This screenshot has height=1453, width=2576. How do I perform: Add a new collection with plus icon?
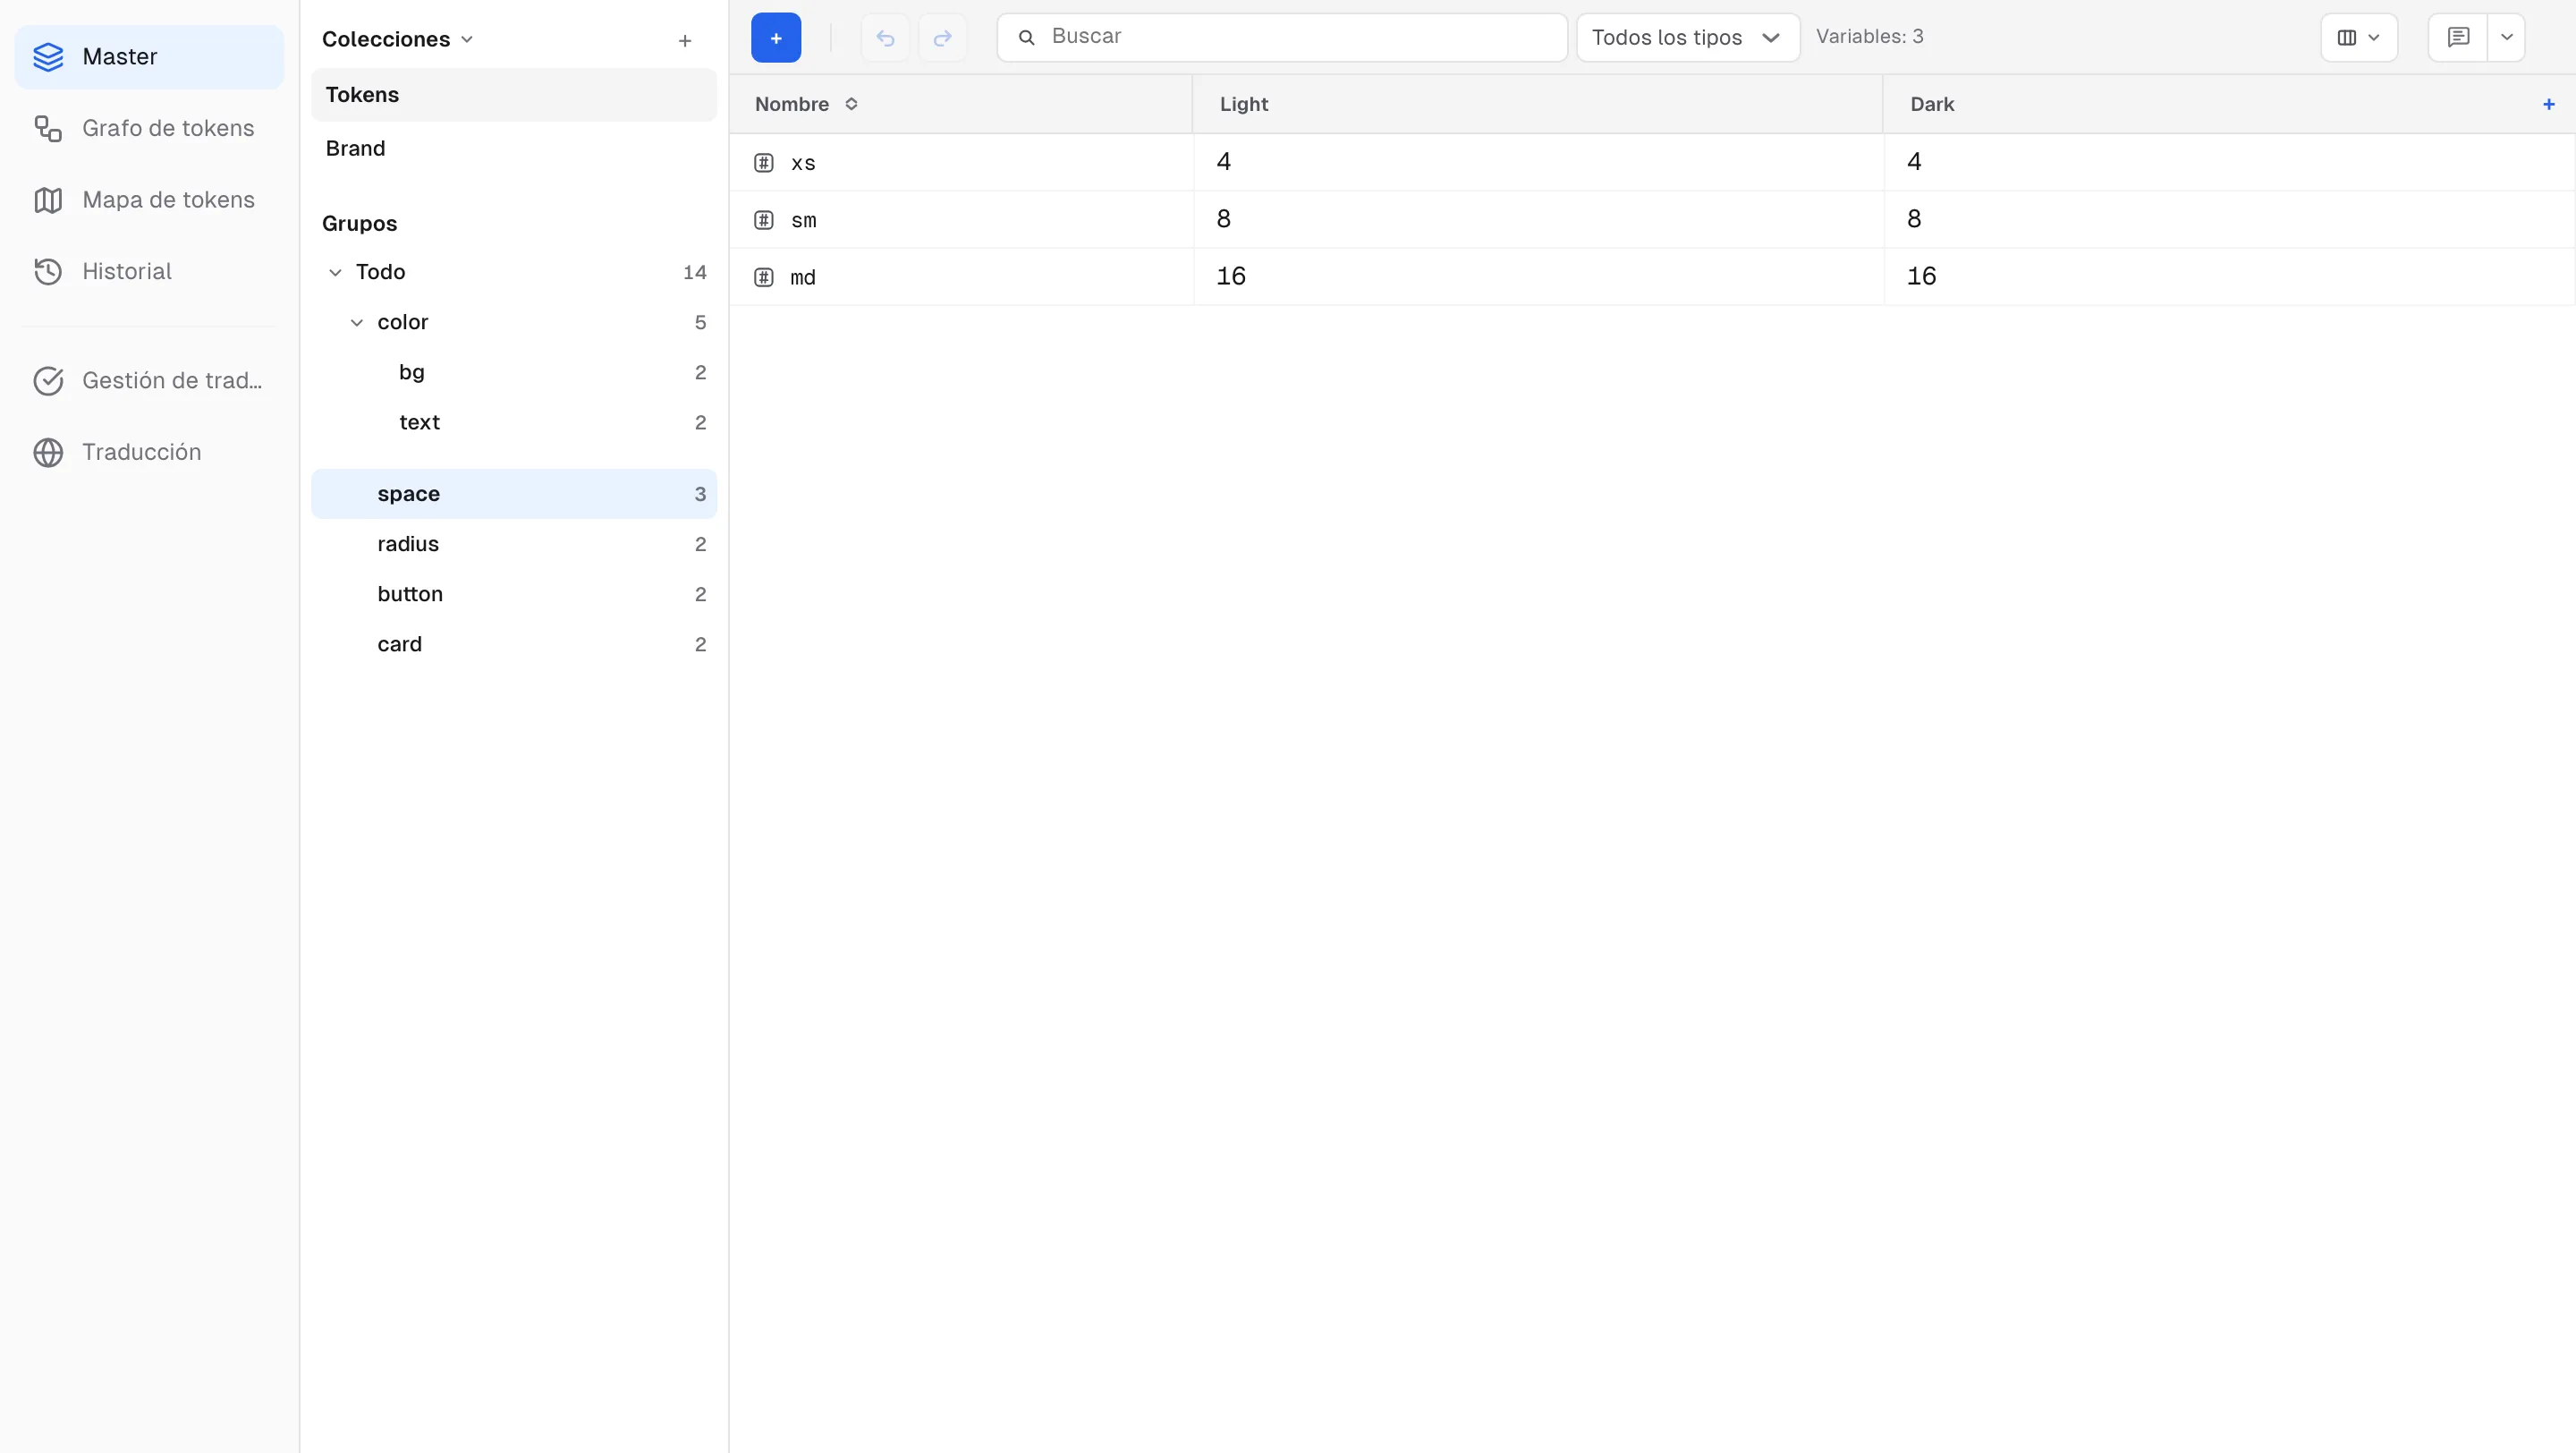click(x=685, y=41)
